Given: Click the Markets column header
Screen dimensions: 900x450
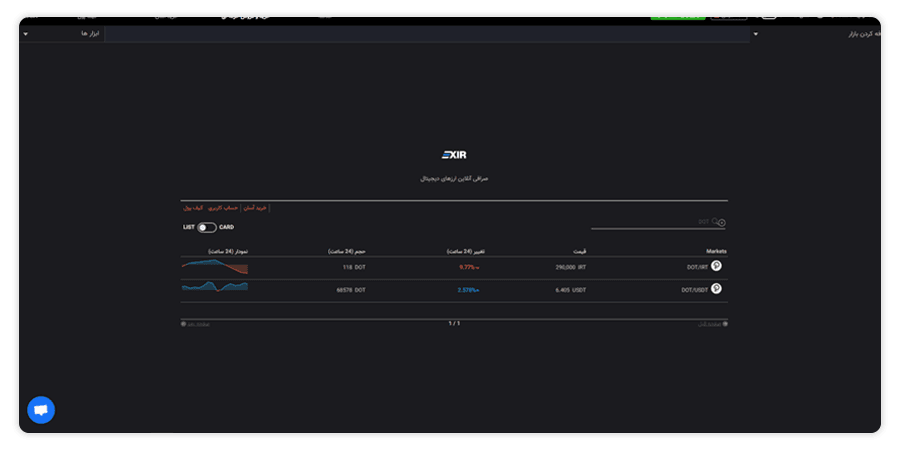Looking at the screenshot, I should (716, 251).
